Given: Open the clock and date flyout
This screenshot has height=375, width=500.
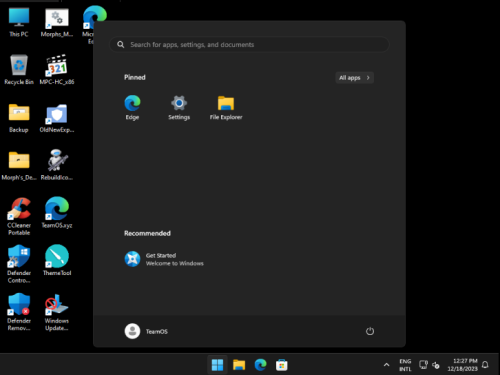Looking at the screenshot, I should [x=462, y=365].
